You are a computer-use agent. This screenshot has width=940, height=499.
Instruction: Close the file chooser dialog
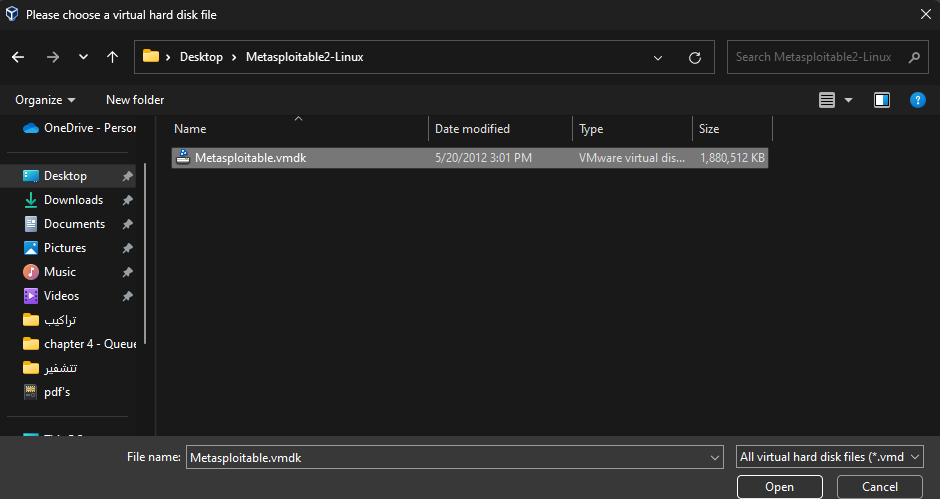pos(926,14)
